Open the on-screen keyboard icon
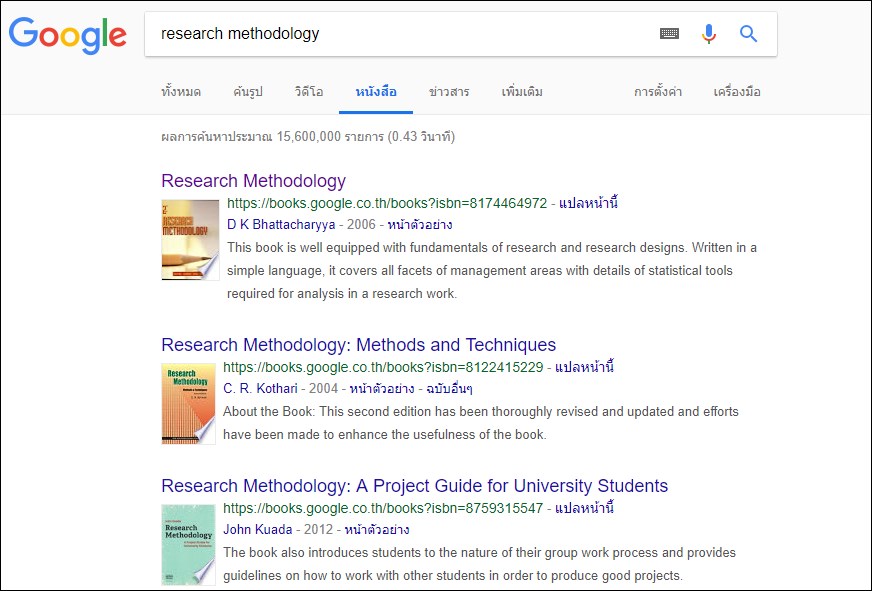The height and width of the screenshot is (591, 872). 669,34
